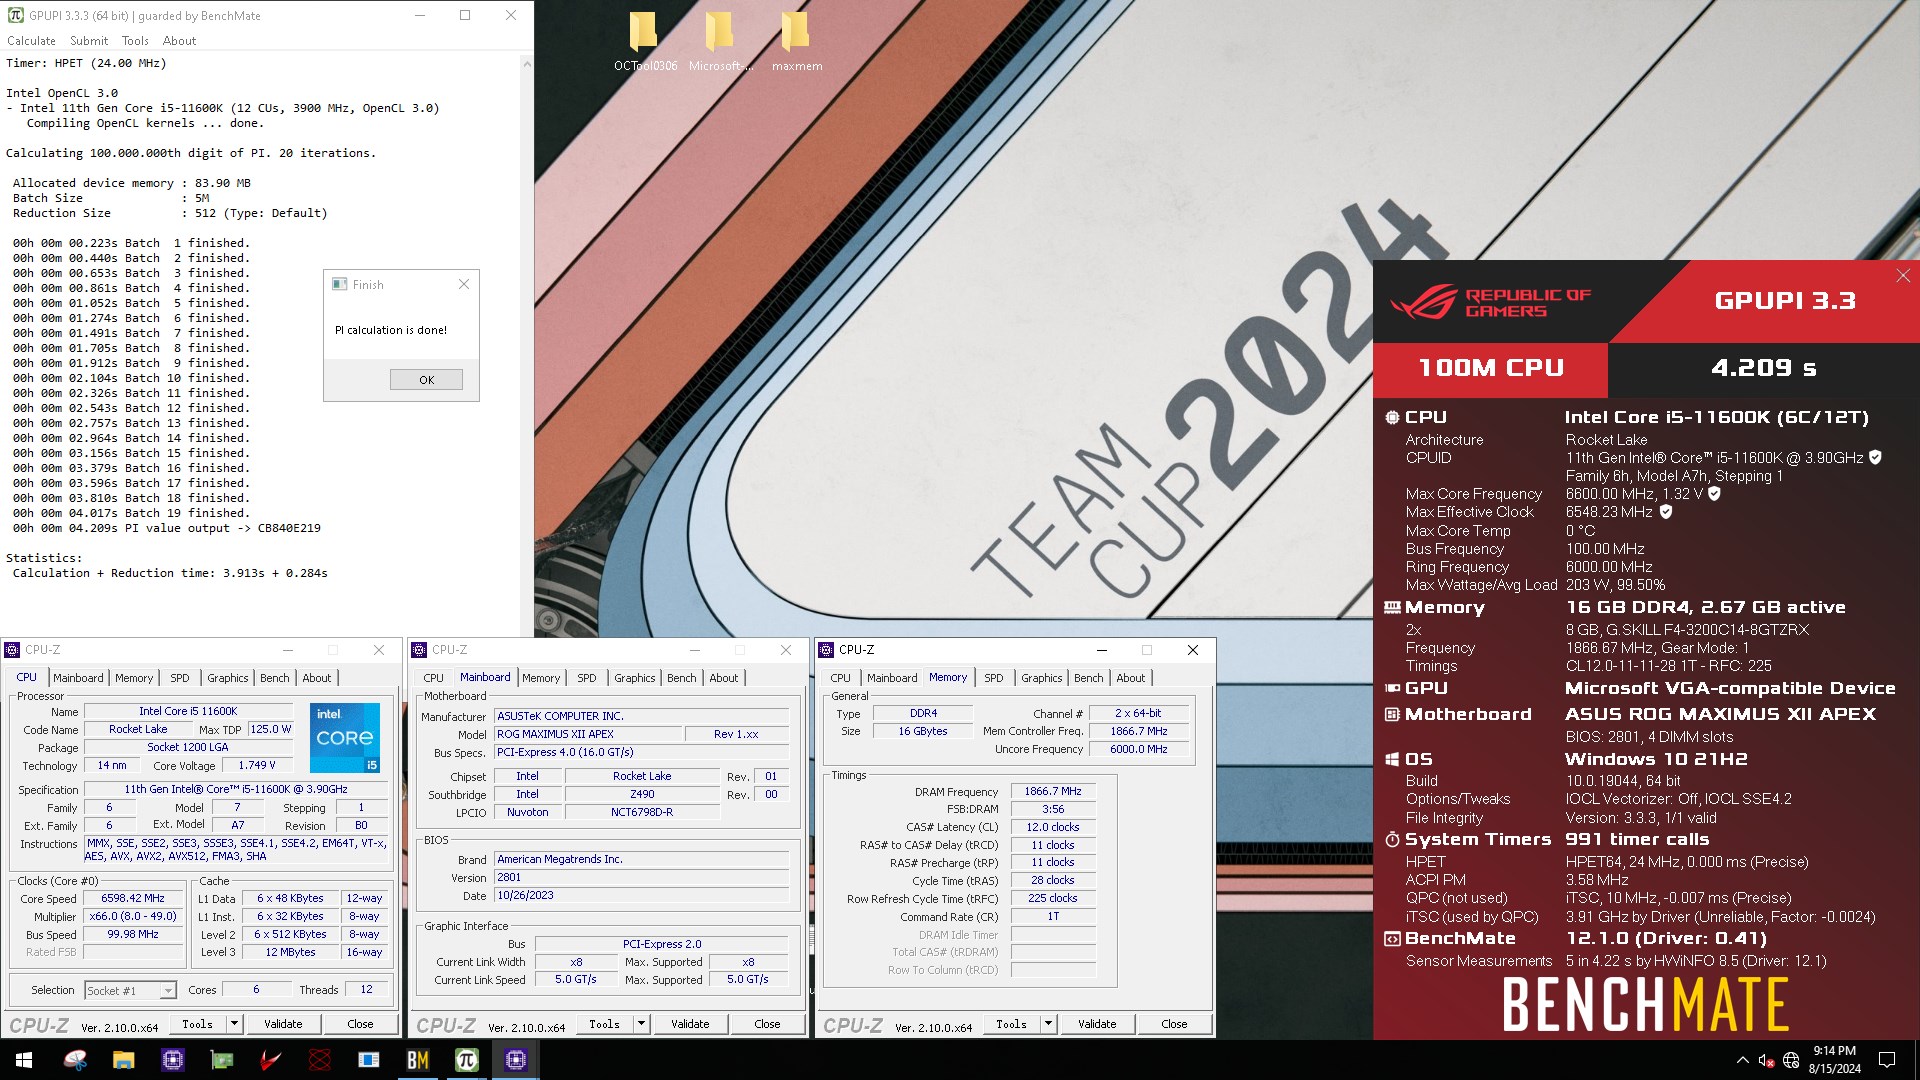
Task: Click the 'PI value output -> CB840E219' line
Action: click(x=166, y=528)
